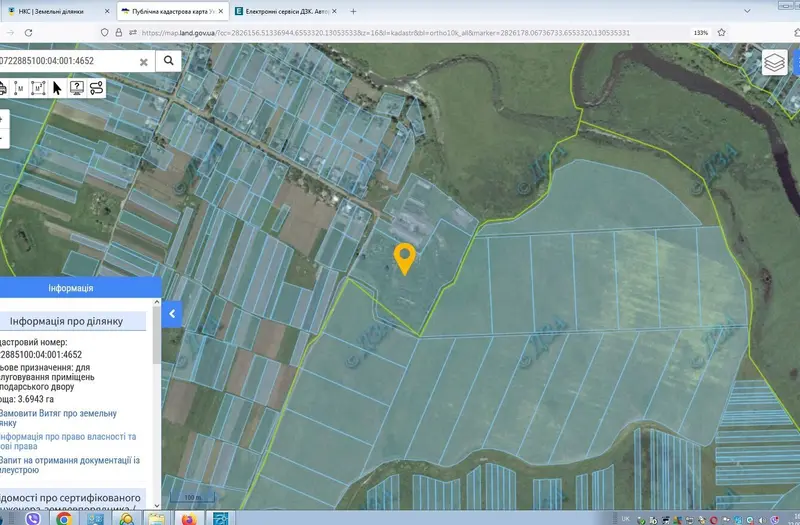Viewport: 800px width, 525px height.
Task: Open Замовити Витяг про земельну ділянку link
Action: pos(58,418)
